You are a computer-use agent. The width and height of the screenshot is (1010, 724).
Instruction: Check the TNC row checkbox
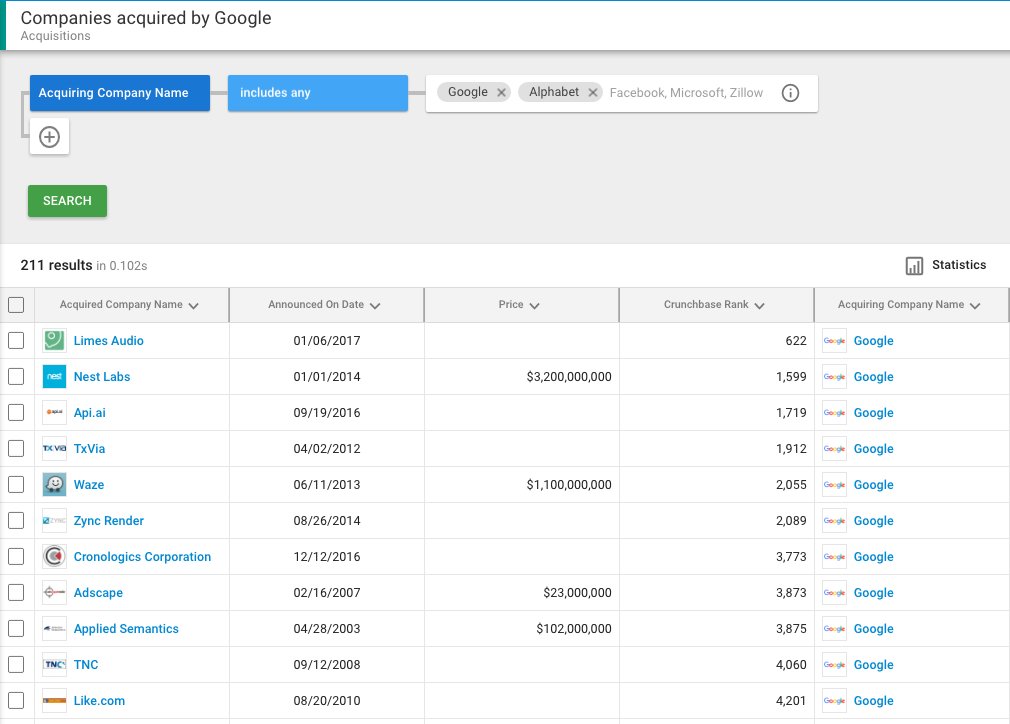[x=16, y=665]
